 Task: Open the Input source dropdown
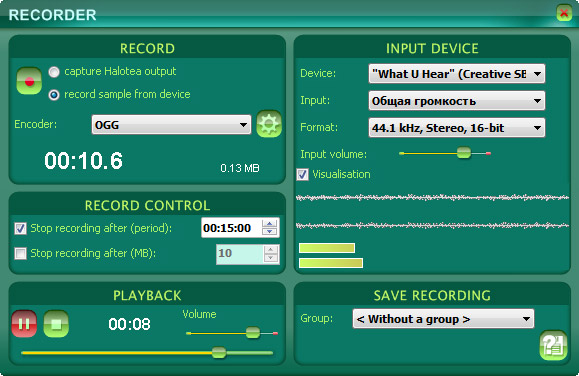click(x=457, y=101)
